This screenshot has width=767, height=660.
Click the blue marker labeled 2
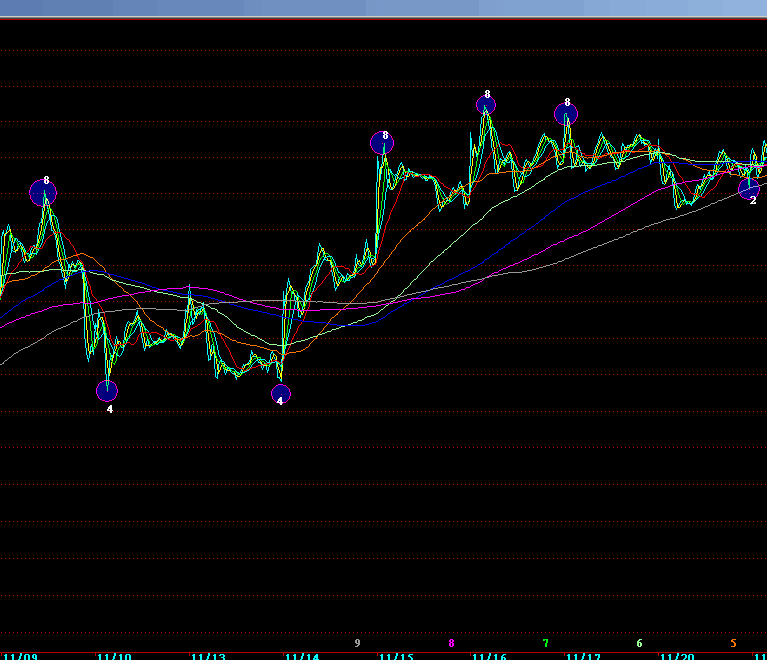pos(749,187)
